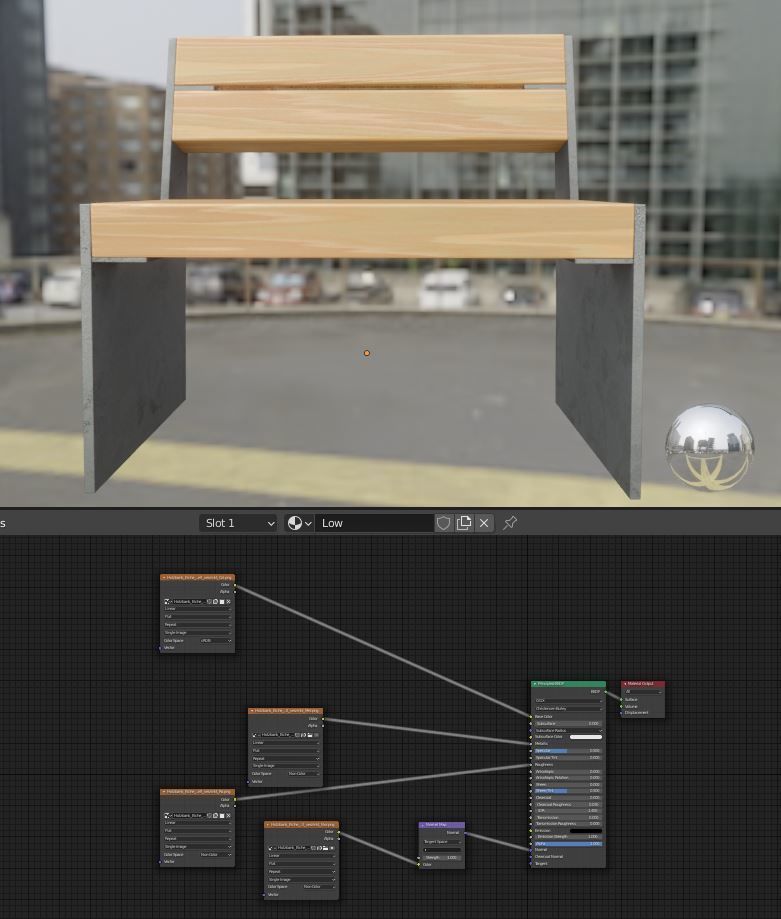
Task: Open Linear interpolation dropdown on the Base Color texture
Action: click(x=197, y=608)
